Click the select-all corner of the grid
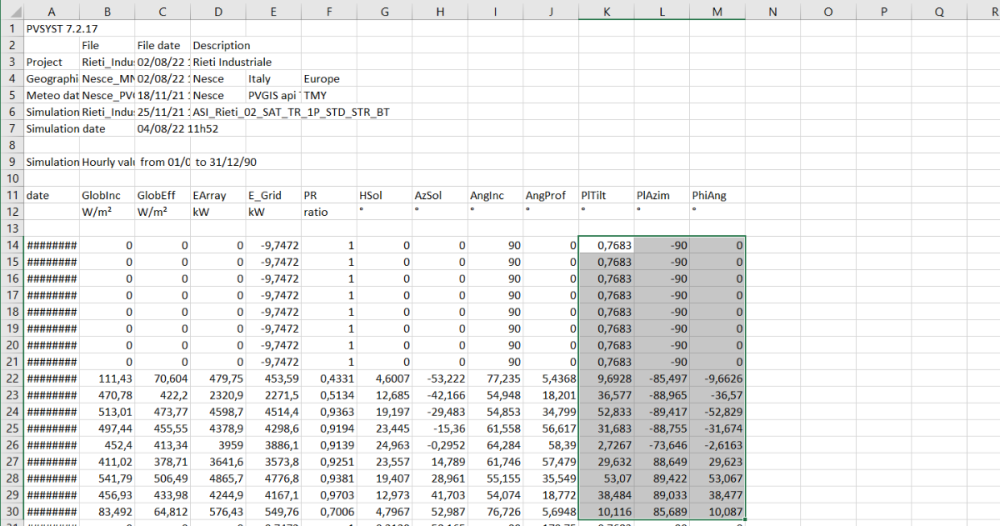1000x526 pixels. point(12,11)
